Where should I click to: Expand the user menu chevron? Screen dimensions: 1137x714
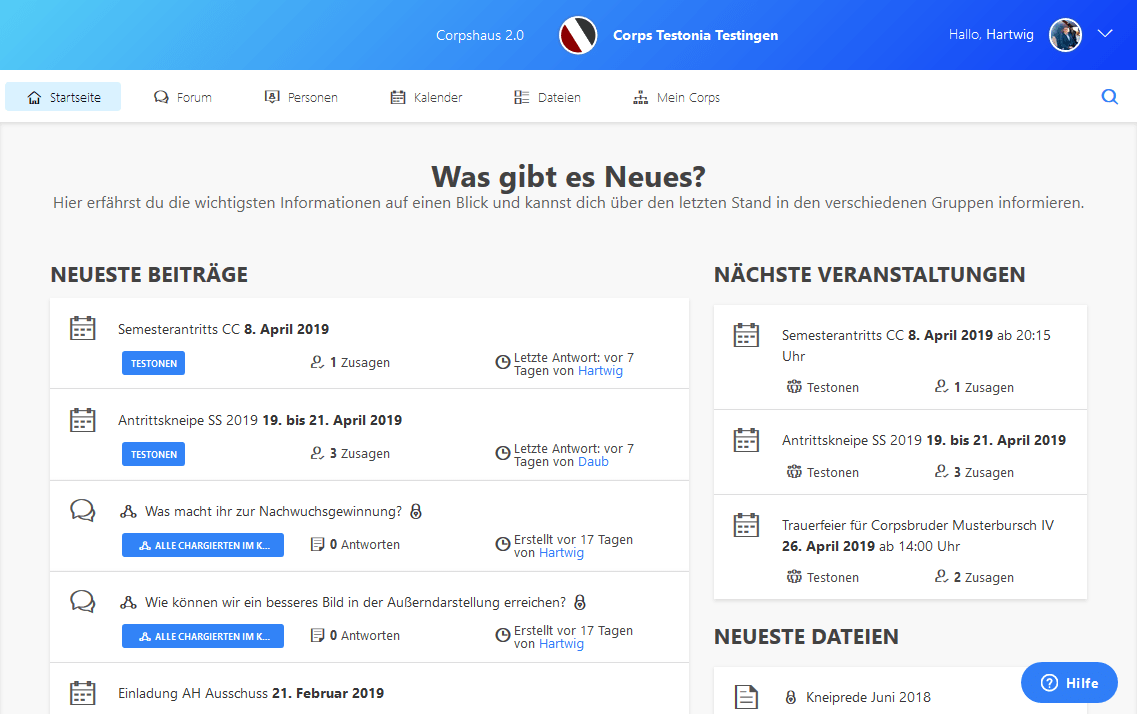1104,33
